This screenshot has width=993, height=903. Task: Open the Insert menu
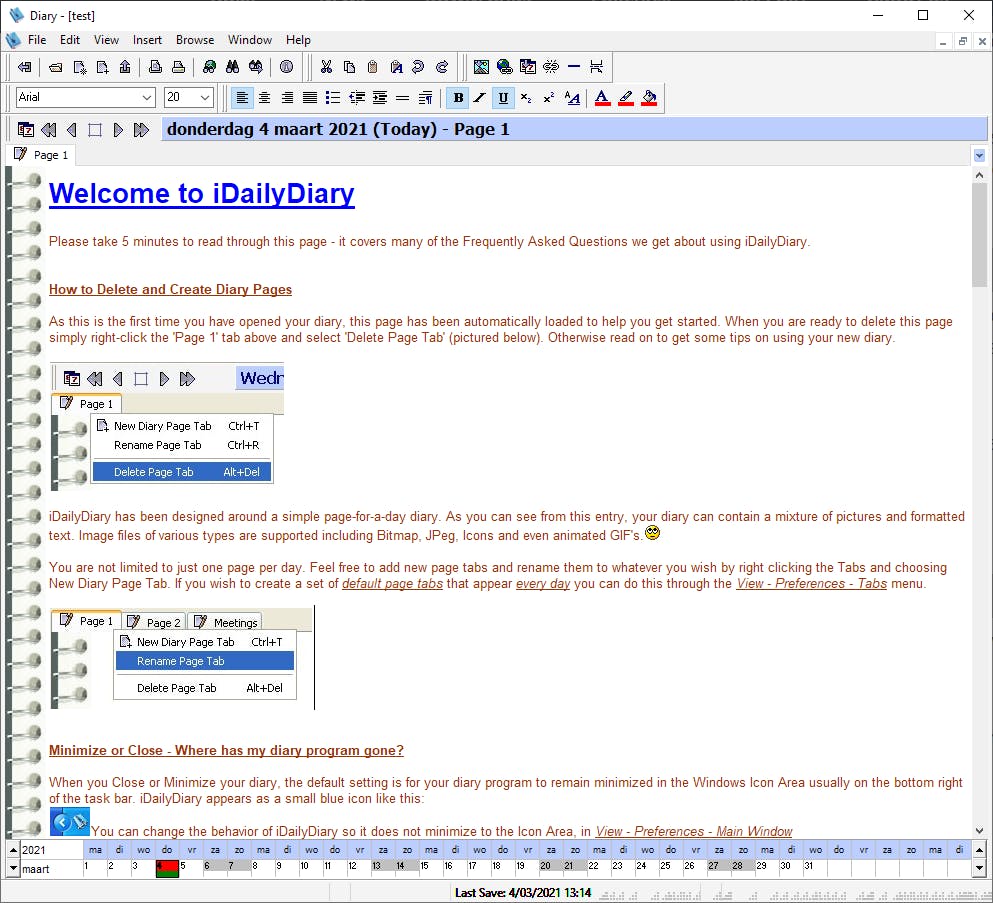(x=147, y=40)
